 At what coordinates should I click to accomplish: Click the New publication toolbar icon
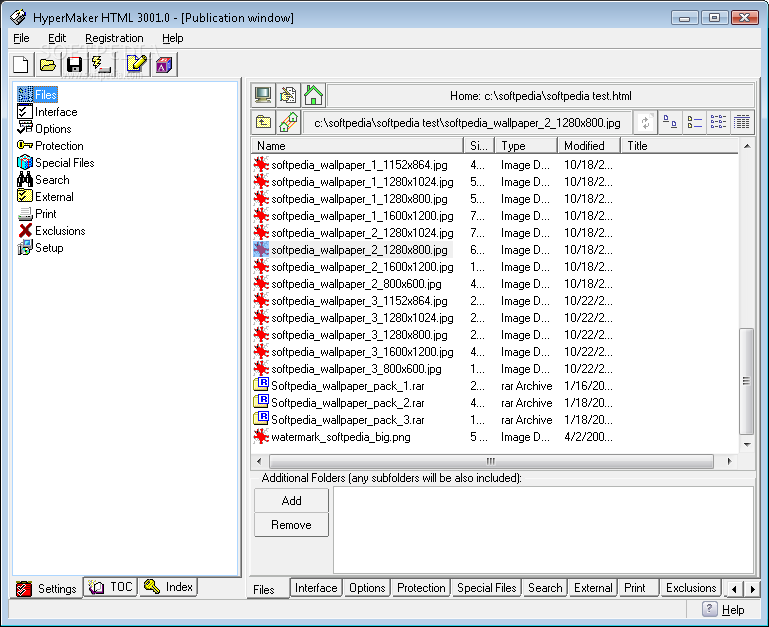pos(22,65)
